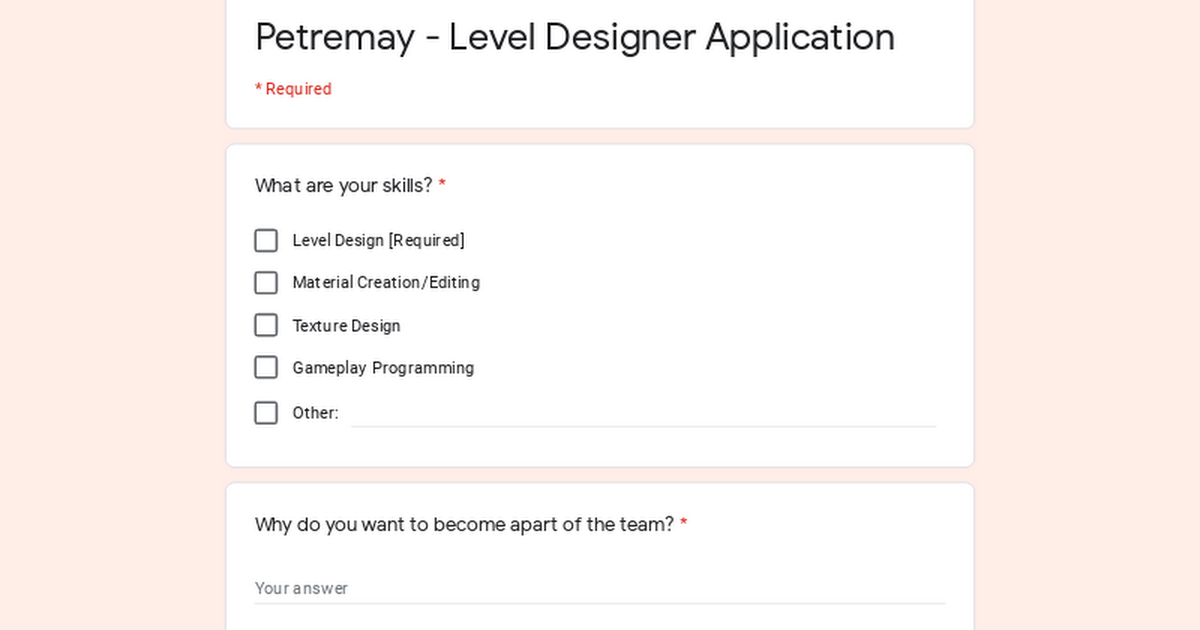This screenshot has height=630, width=1200.
Task: Click the Petremay Level Designer Application title
Action: tap(575, 37)
